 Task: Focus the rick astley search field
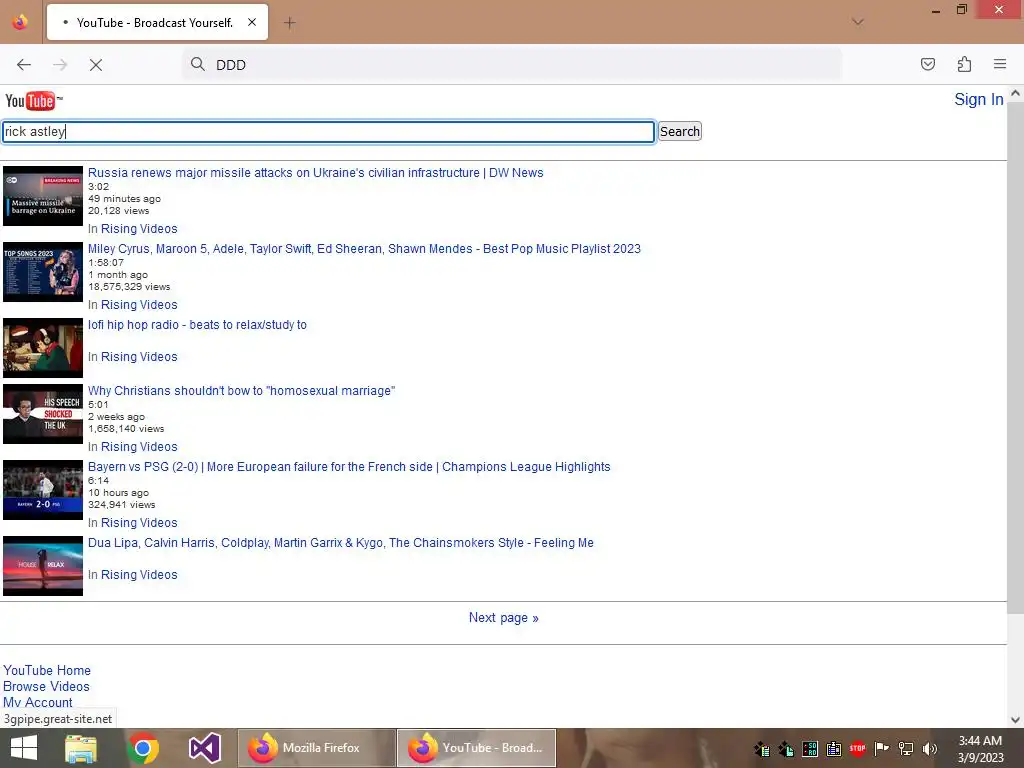coord(328,131)
